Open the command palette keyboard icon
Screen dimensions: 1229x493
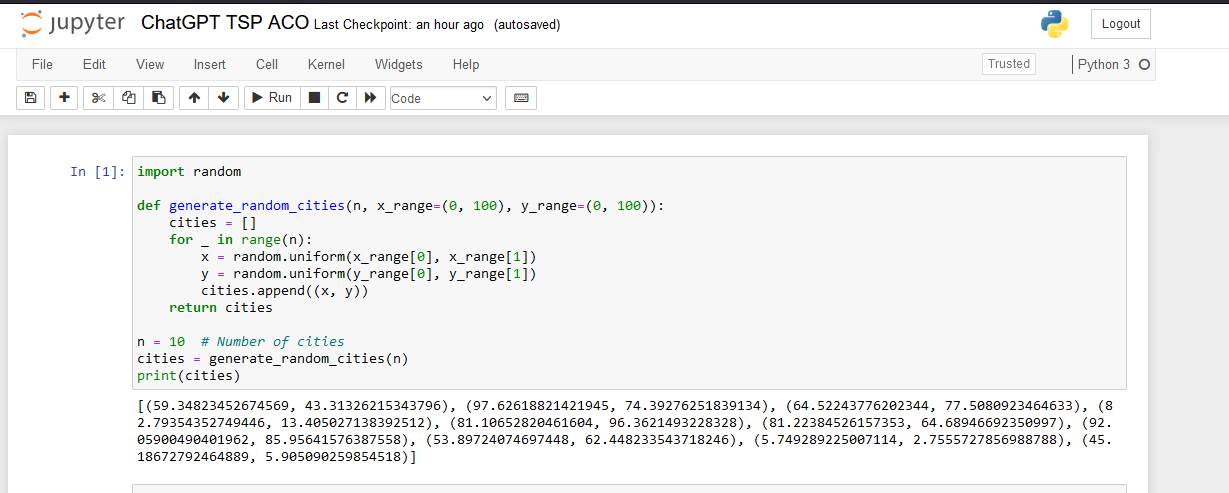pyautogui.click(x=520, y=98)
